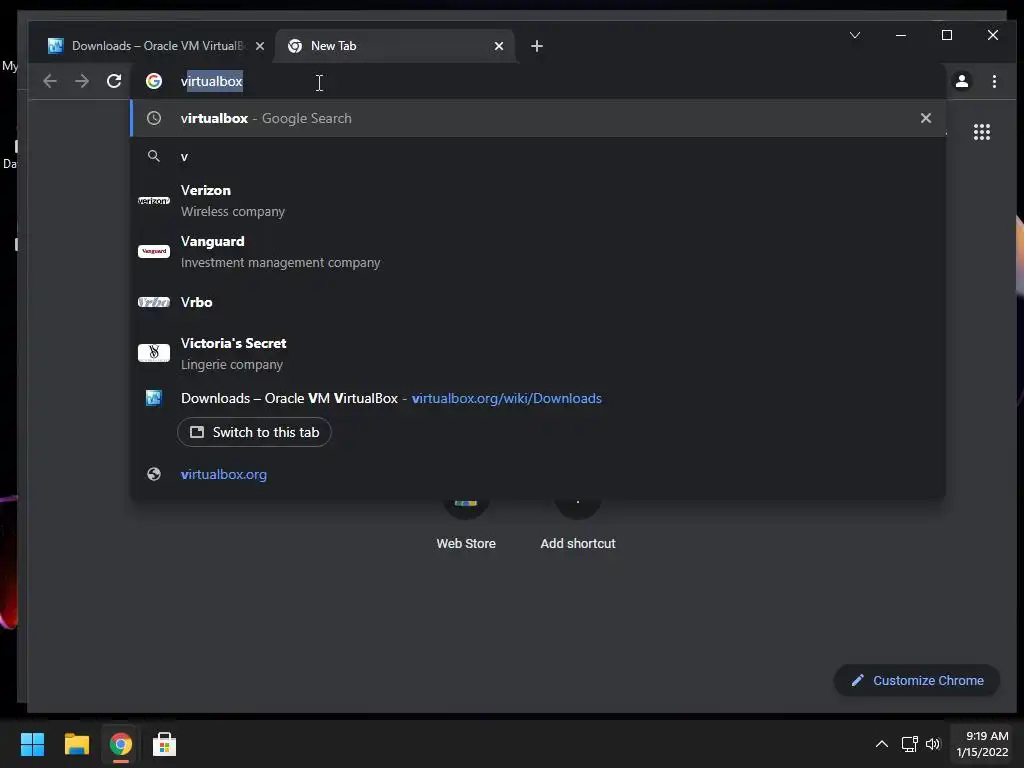The height and width of the screenshot is (768, 1024).
Task: Click the network icon in the system tray
Action: pyautogui.click(x=910, y=744)
